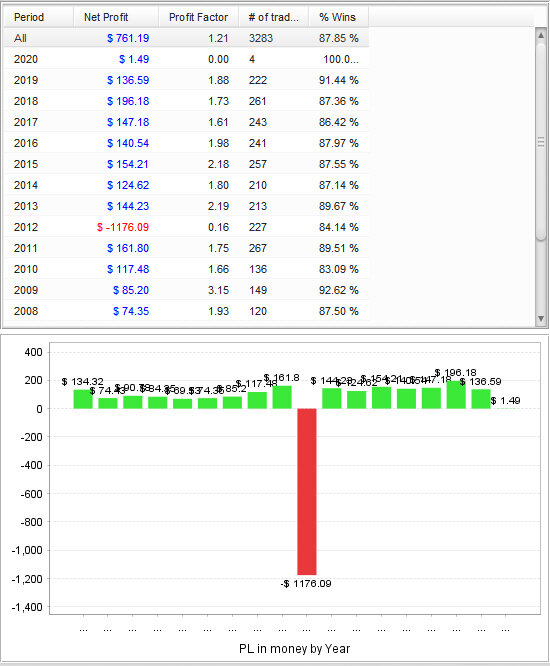Sort by the Period column header

pyautogui.click(x=39, y=17)
